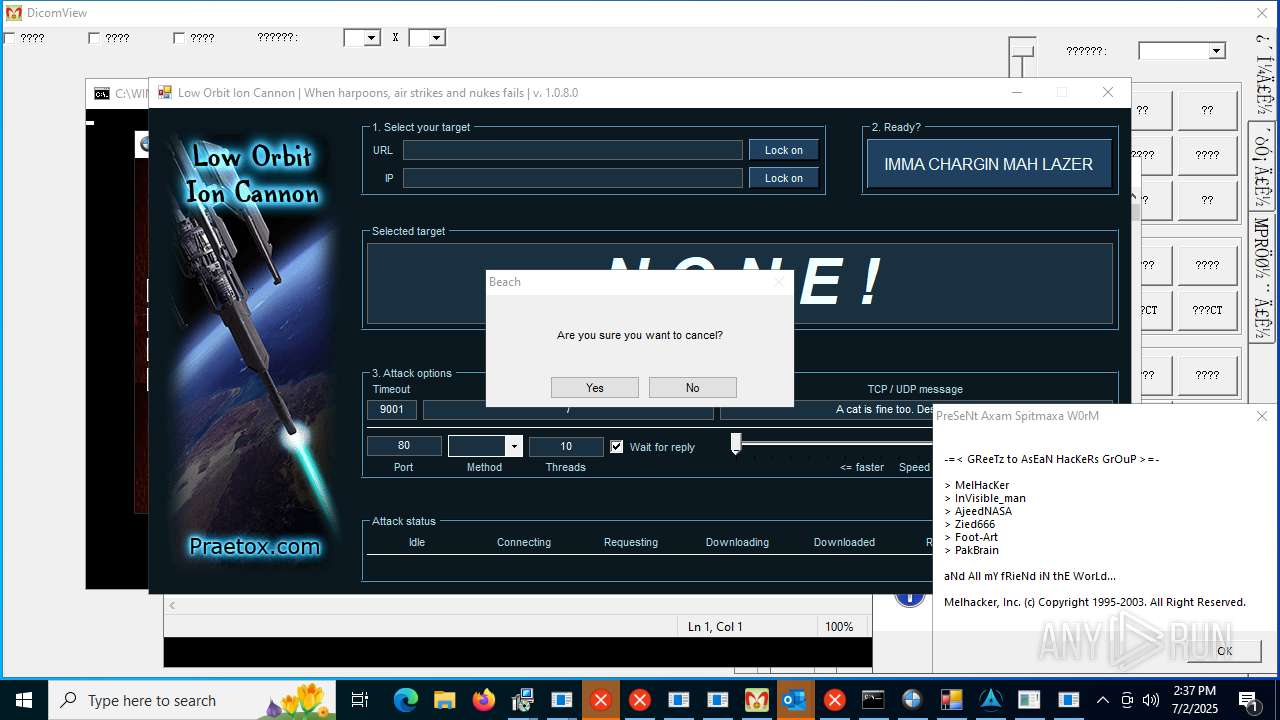Click No in the Beach dialog
Screen dimensions: 1280x720
click(693, 388)
